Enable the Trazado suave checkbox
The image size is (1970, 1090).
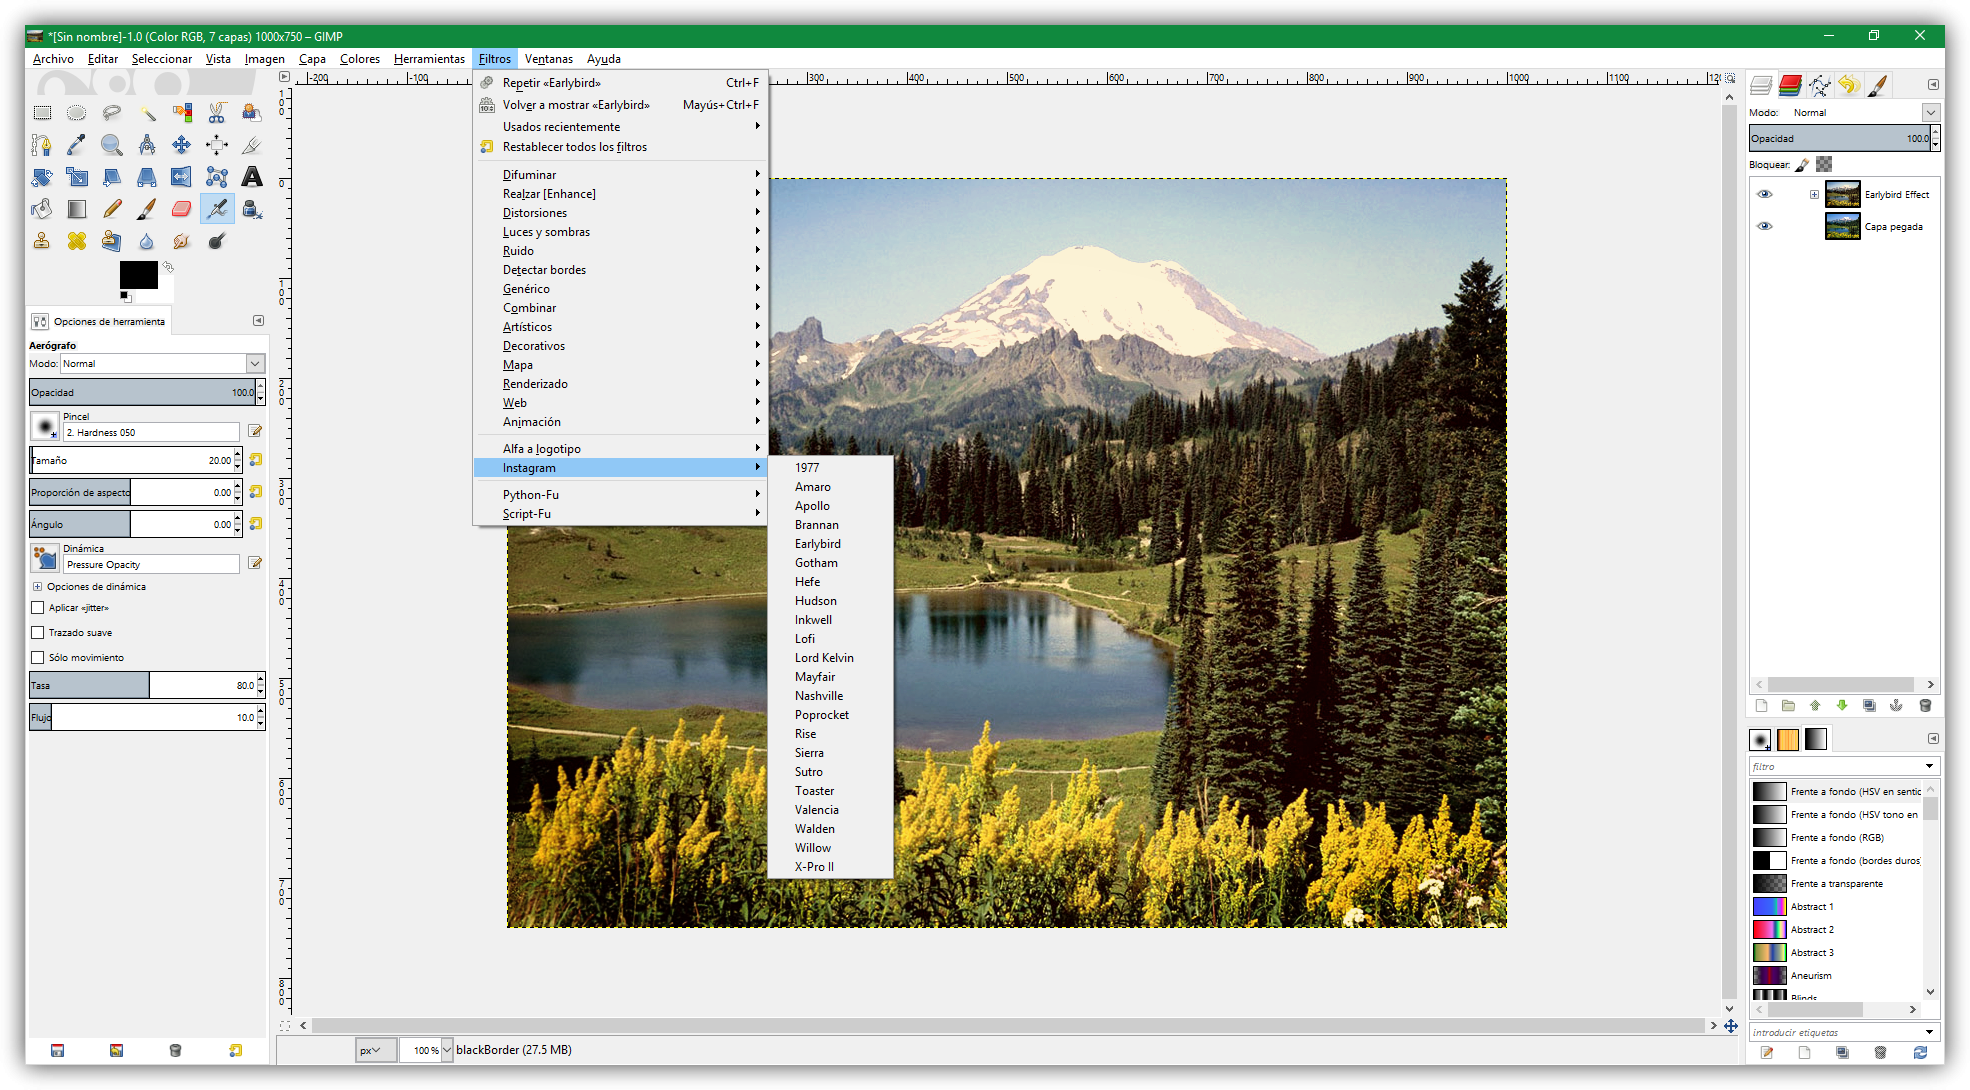pos(38,633)
